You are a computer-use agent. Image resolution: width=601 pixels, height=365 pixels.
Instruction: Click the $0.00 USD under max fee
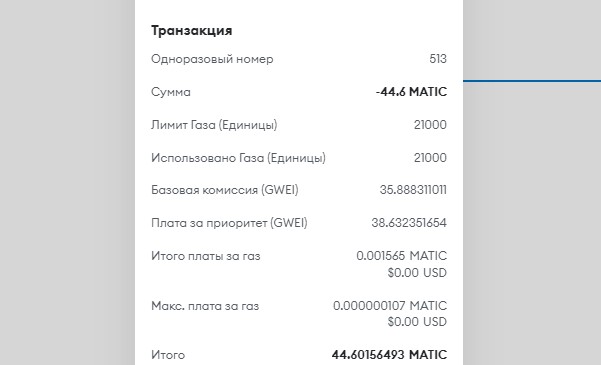click(417, 322)
